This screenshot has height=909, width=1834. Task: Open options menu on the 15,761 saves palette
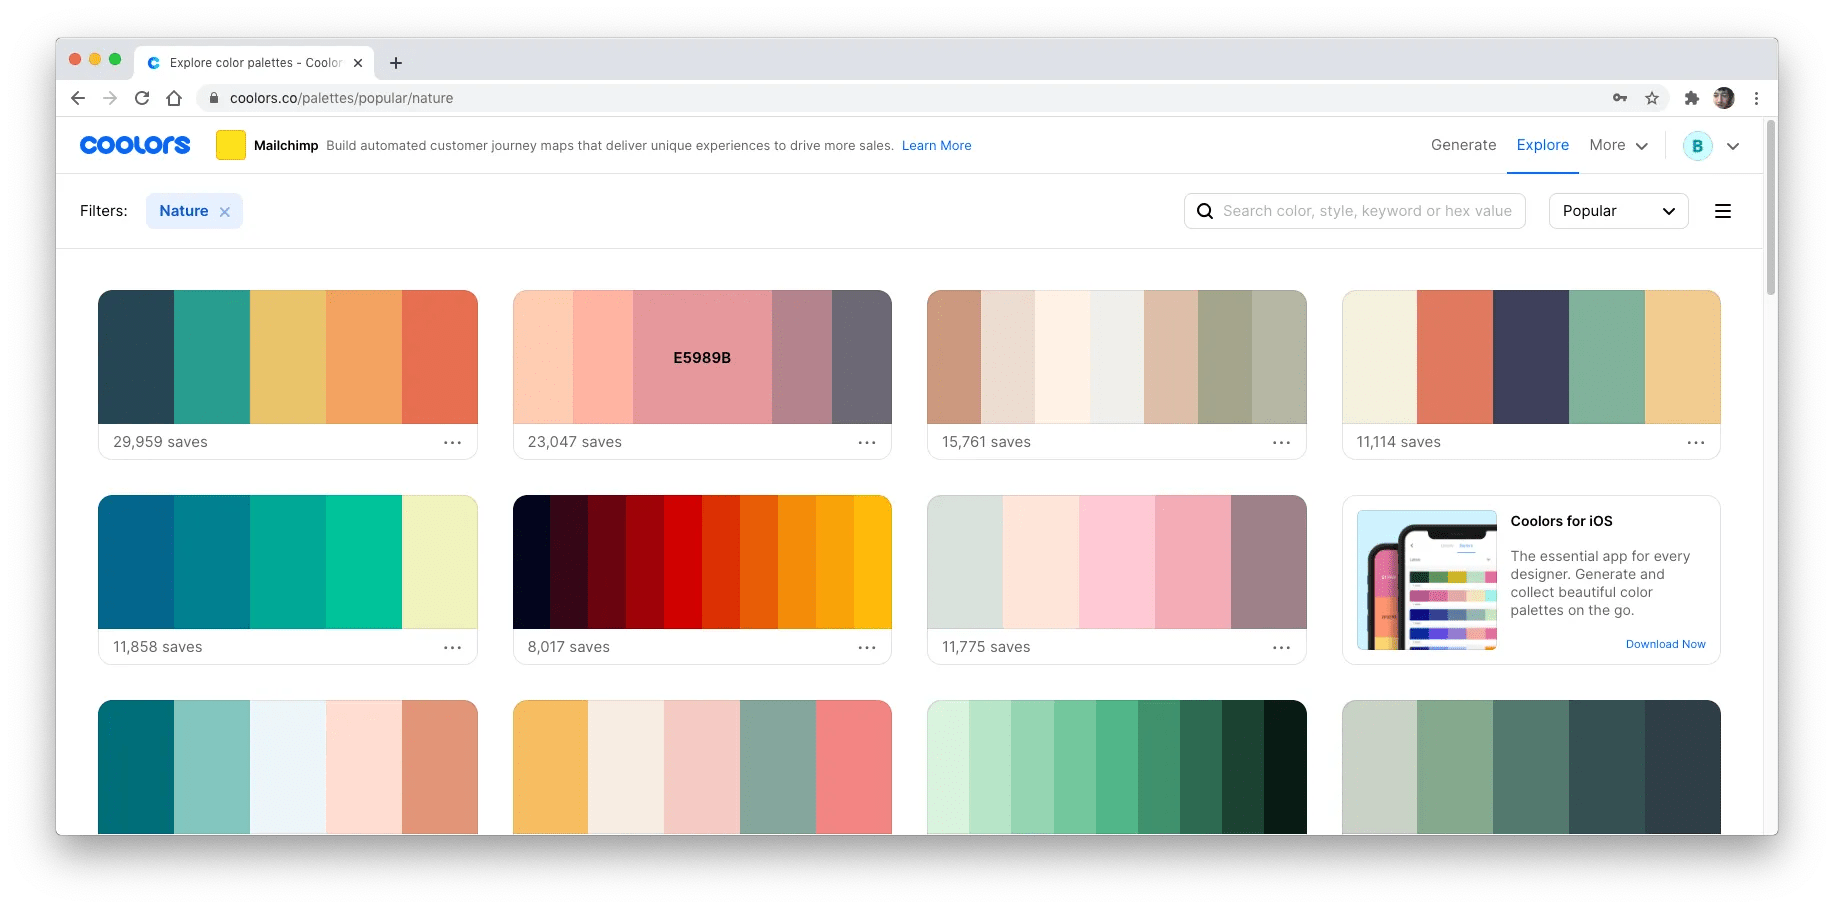(1281, 442)
